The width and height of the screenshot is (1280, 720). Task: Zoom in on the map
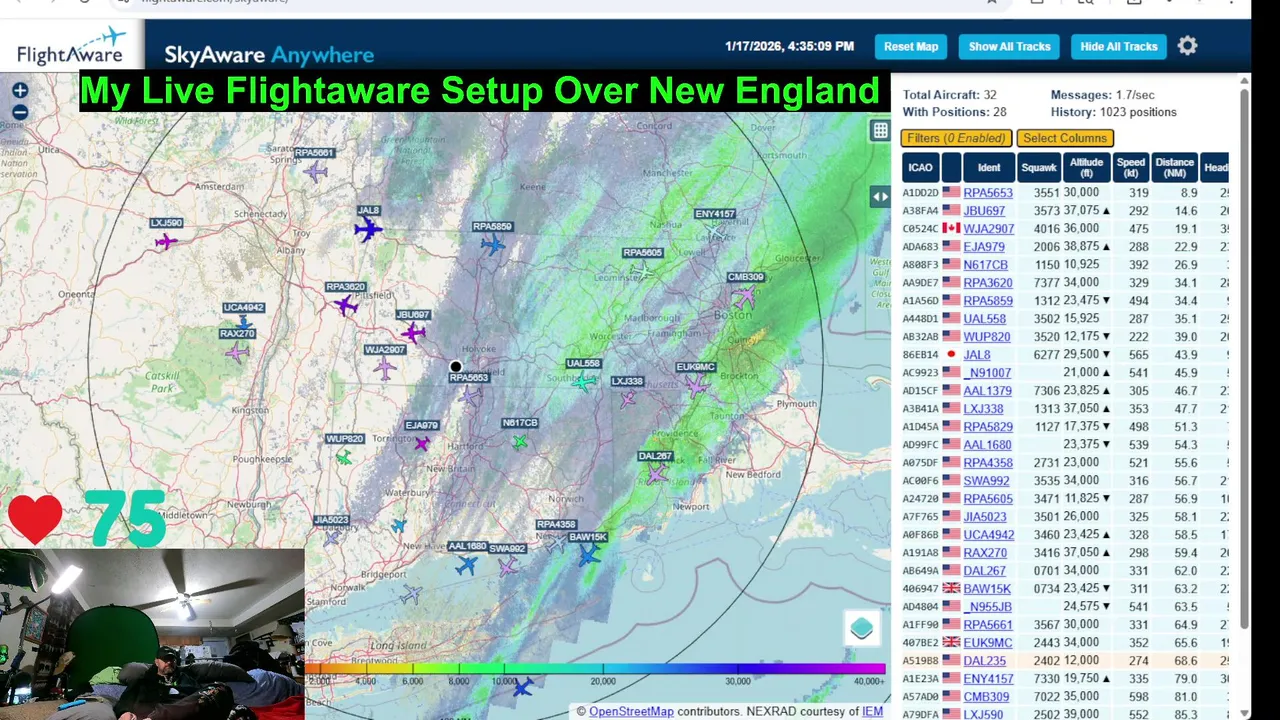[x=20, y=91]
